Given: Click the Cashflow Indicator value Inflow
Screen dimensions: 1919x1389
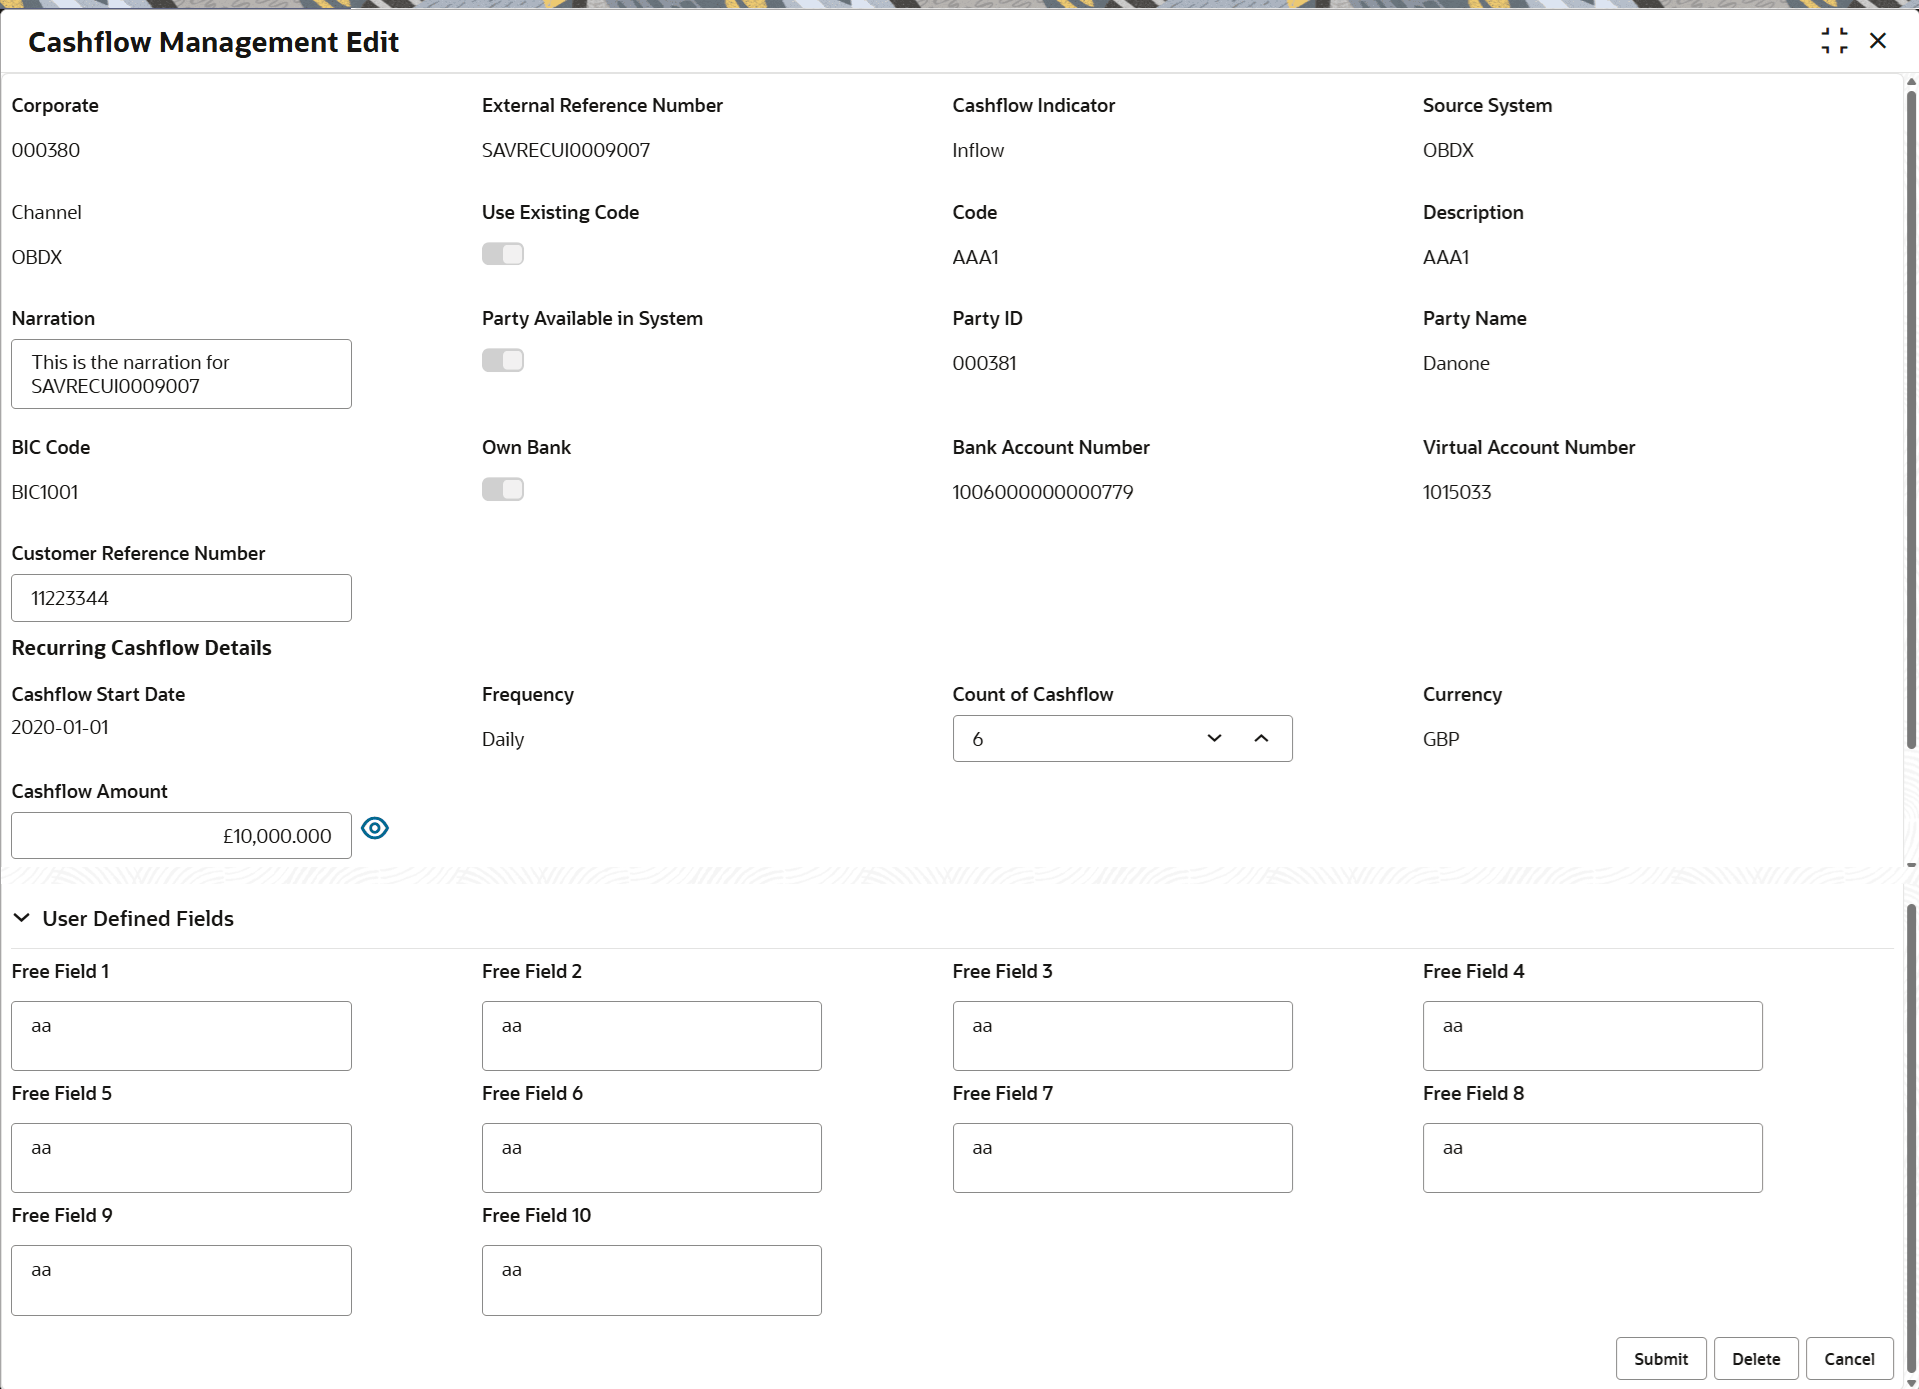Looking at the screenshot, I should tap(978, 150).
